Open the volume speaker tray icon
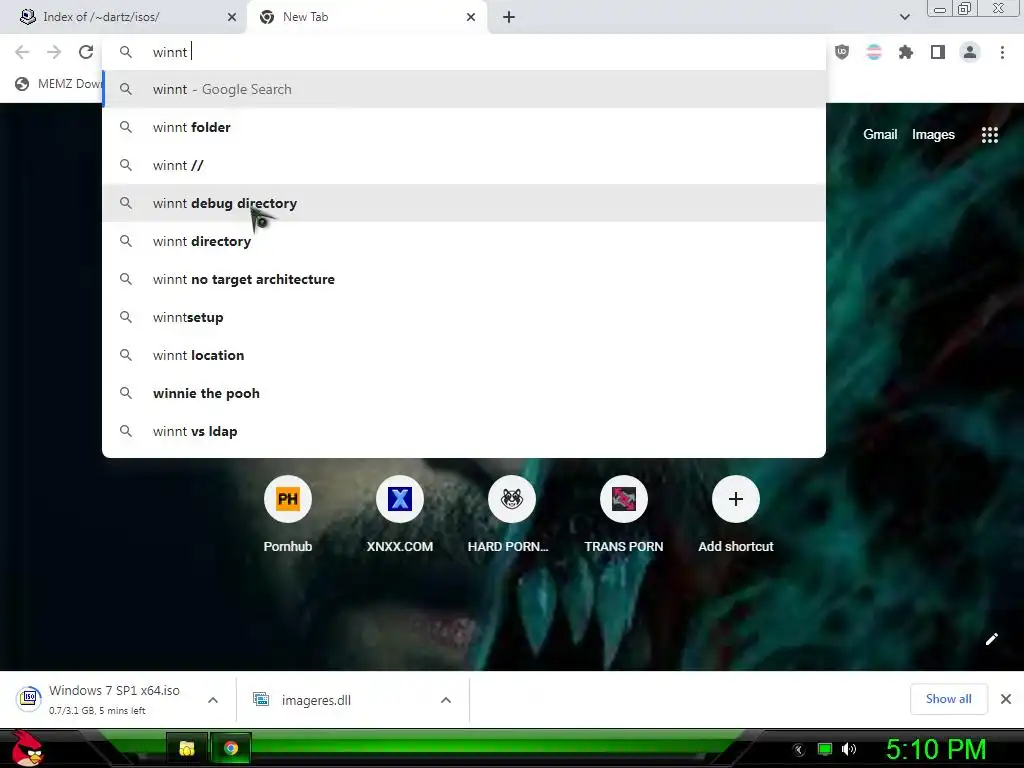Screen dimensions: 1024x768 click(849, 749)
